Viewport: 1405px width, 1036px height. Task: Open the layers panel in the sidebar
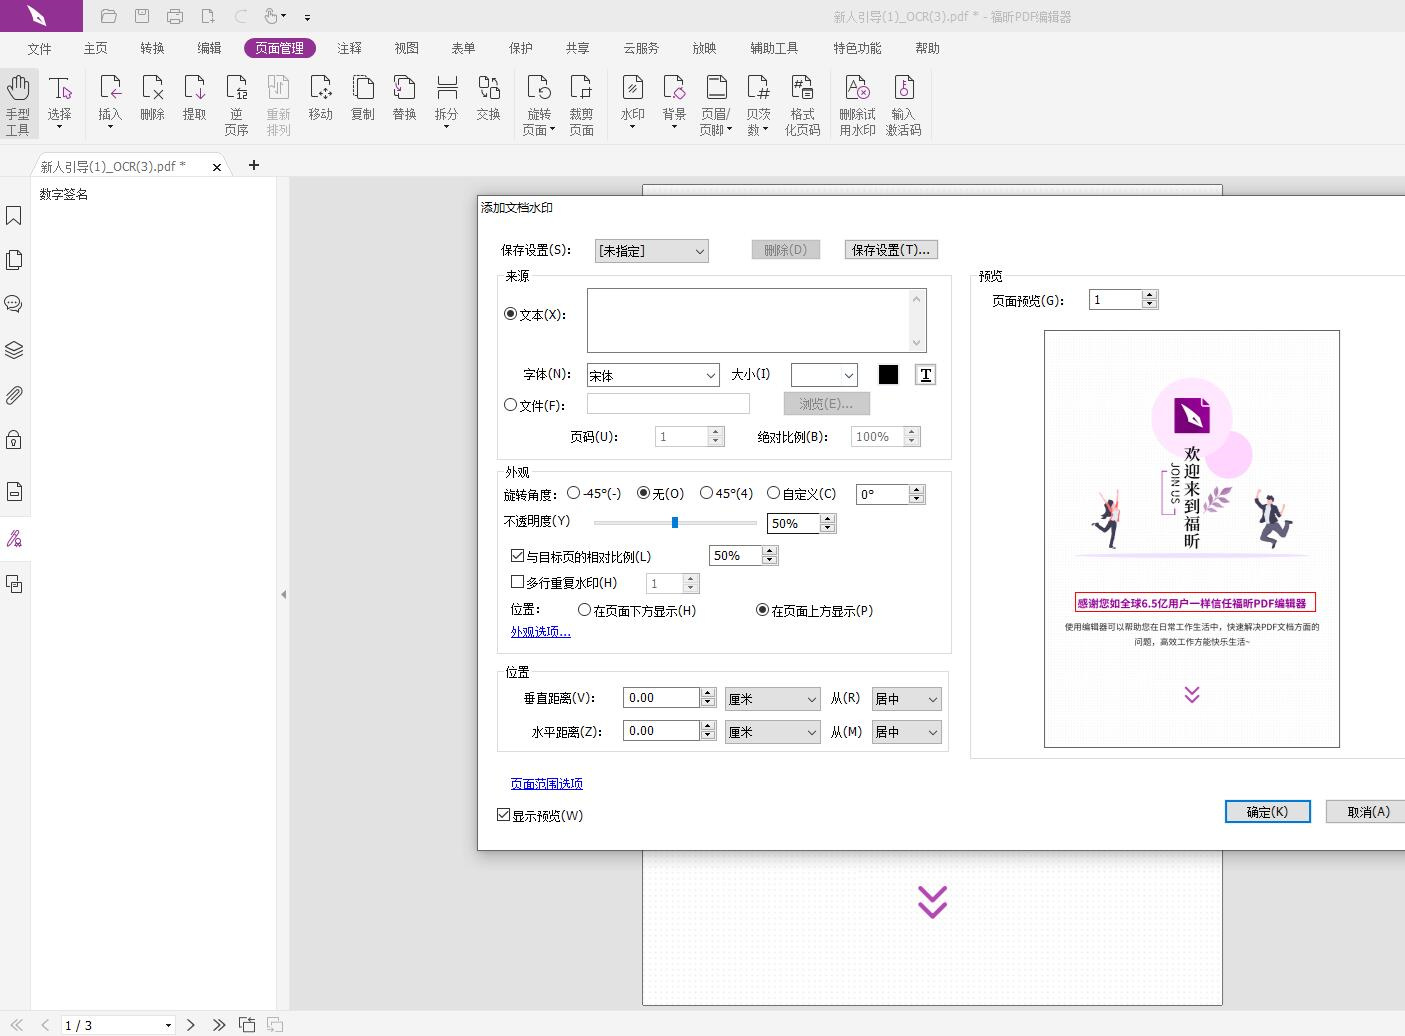coord(14,350)
